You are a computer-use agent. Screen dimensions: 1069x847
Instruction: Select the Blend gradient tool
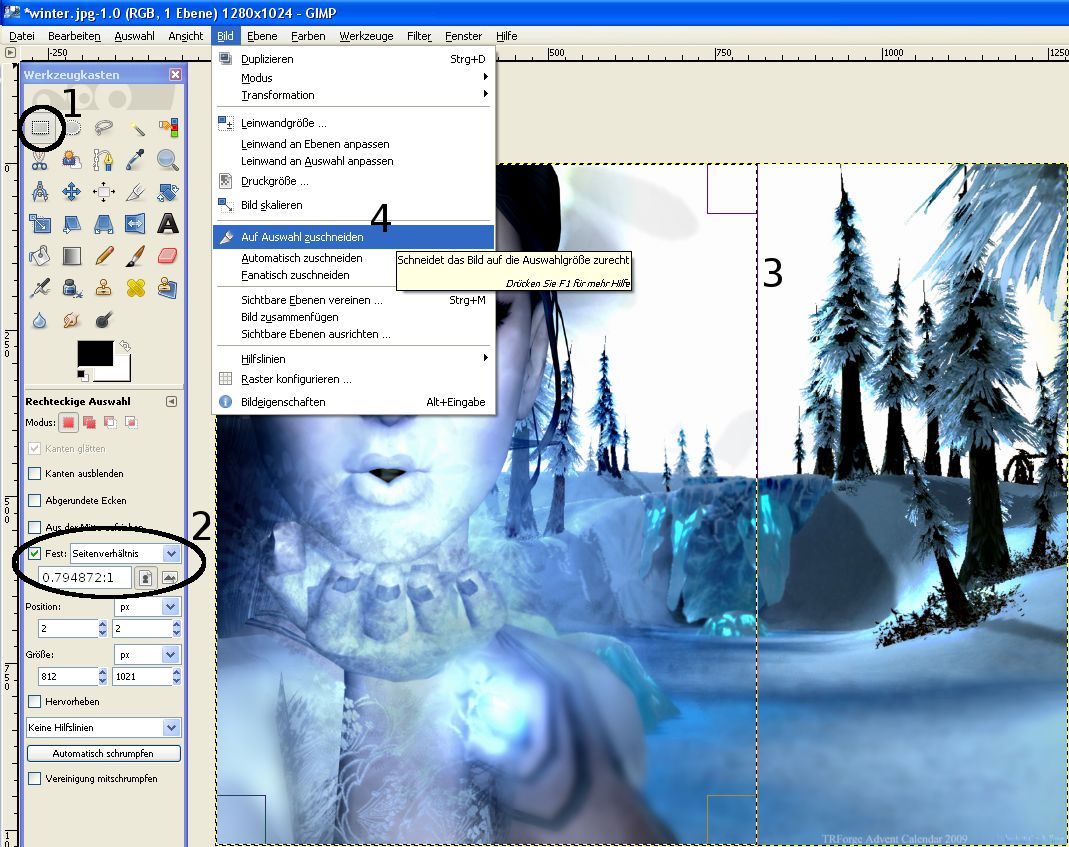pyautogui.click(x=72, y=256)
